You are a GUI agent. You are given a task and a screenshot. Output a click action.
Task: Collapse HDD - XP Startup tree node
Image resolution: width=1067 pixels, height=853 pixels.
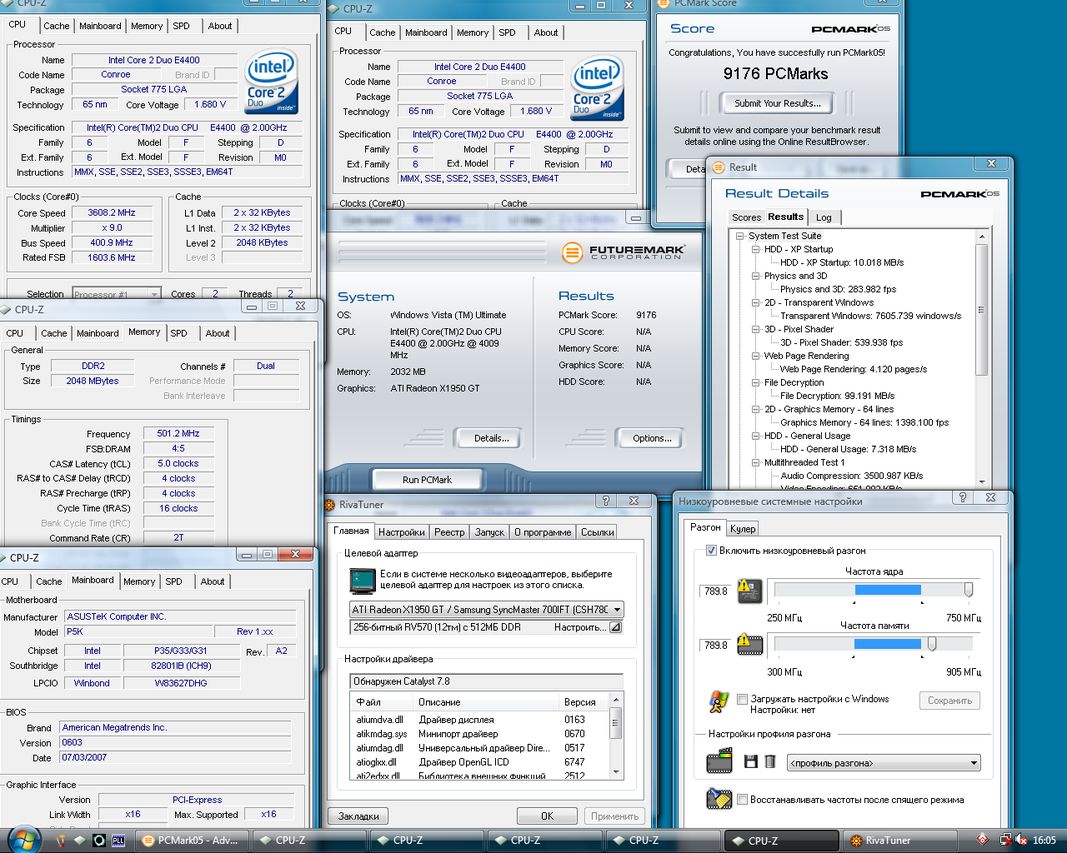click(x=755, y=249)
